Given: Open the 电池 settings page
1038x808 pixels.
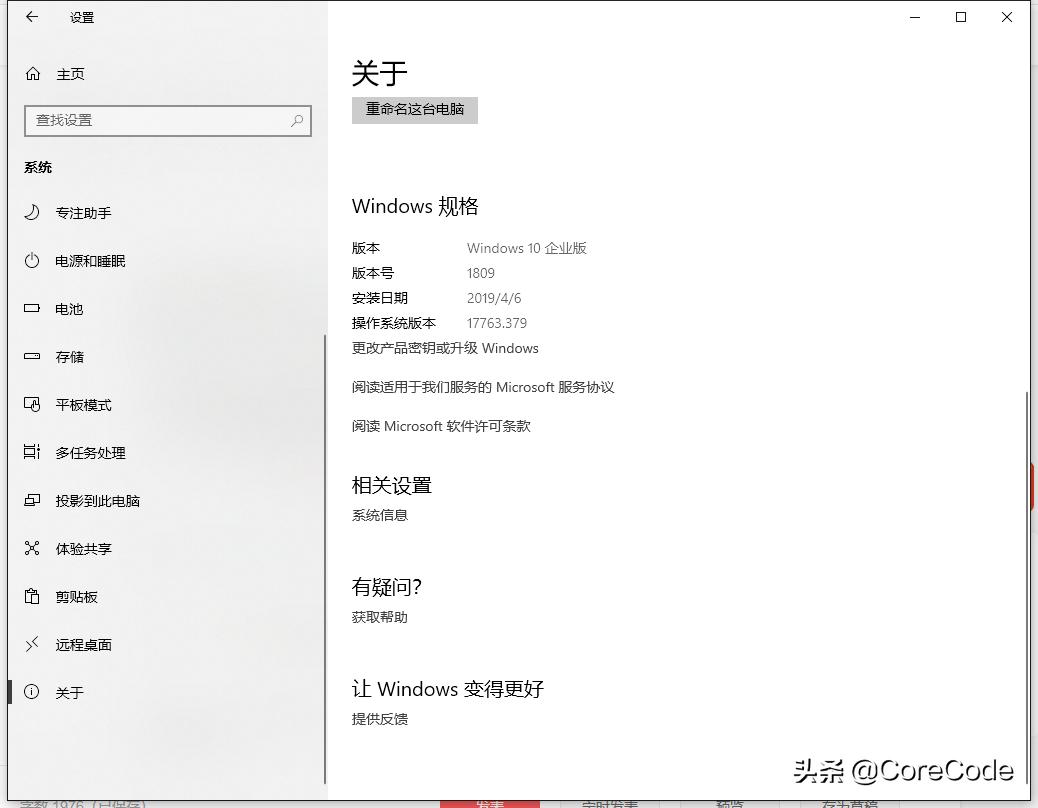Looking at the screenshot, I should (68, 309).
